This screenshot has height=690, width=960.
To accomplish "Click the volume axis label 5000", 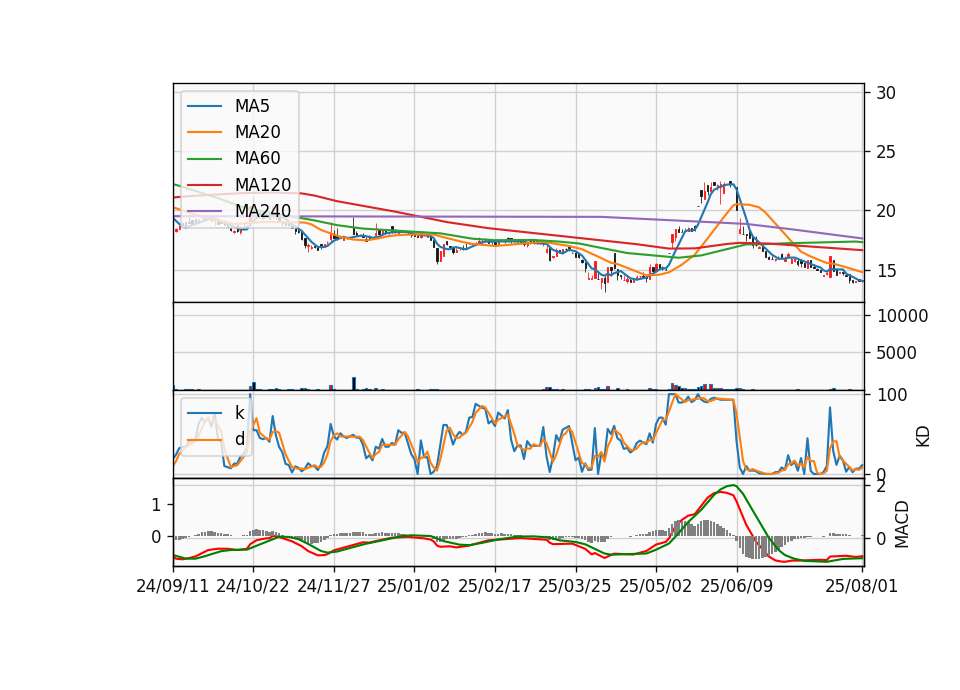I will pos(897,353).
